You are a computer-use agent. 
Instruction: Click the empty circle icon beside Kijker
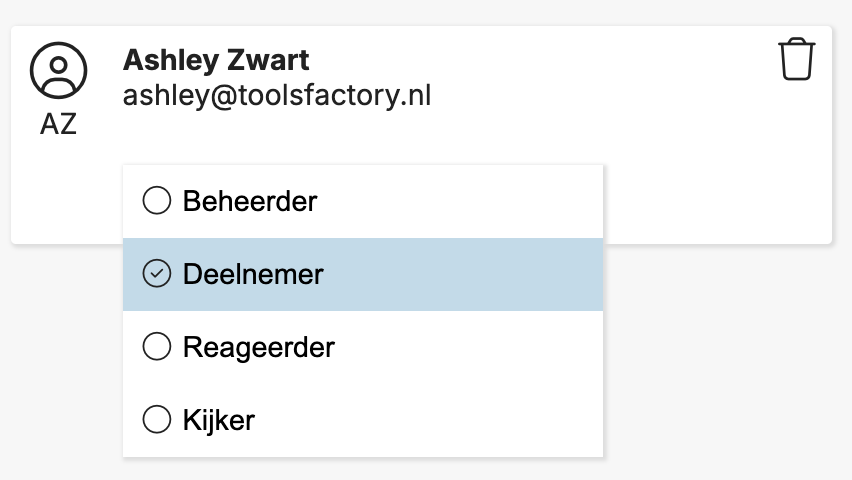[x=156, y=419]
